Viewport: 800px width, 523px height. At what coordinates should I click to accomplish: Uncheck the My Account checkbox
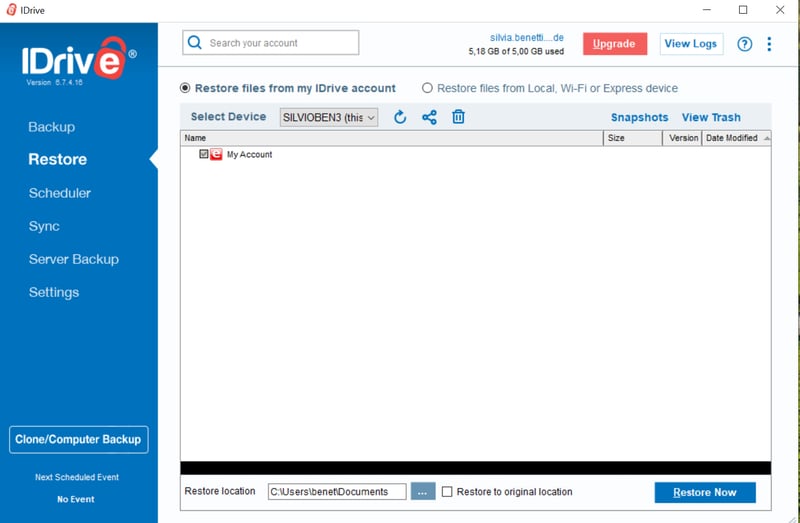click(x=204, y=155)
